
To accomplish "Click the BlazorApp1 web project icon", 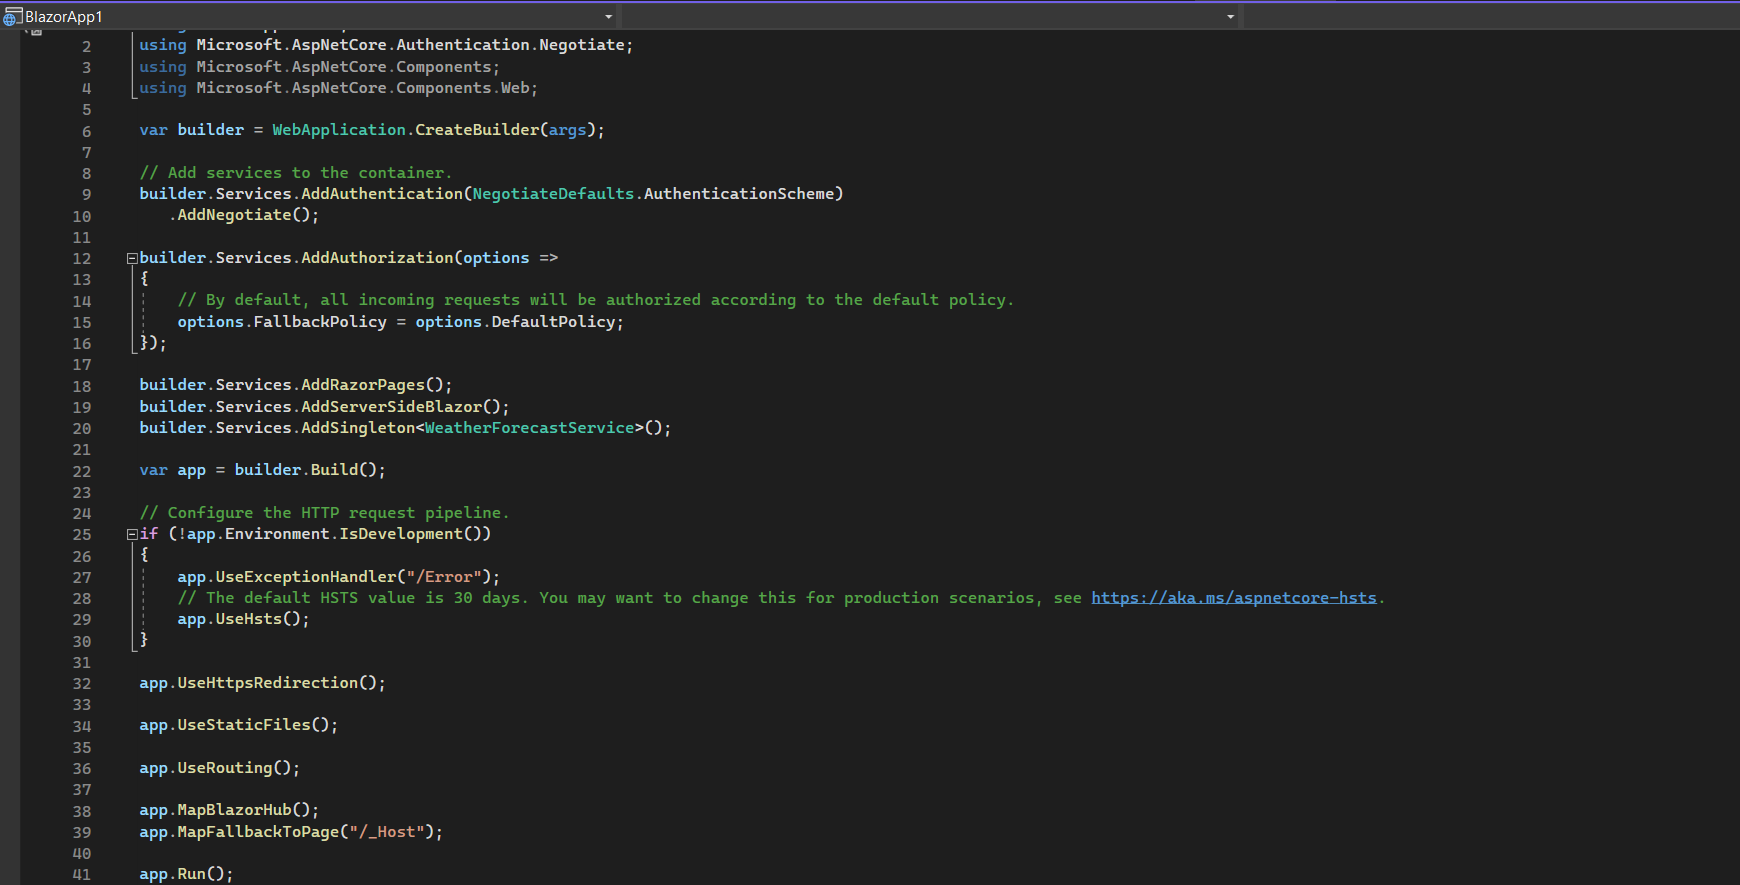I will tap(12, 16).
